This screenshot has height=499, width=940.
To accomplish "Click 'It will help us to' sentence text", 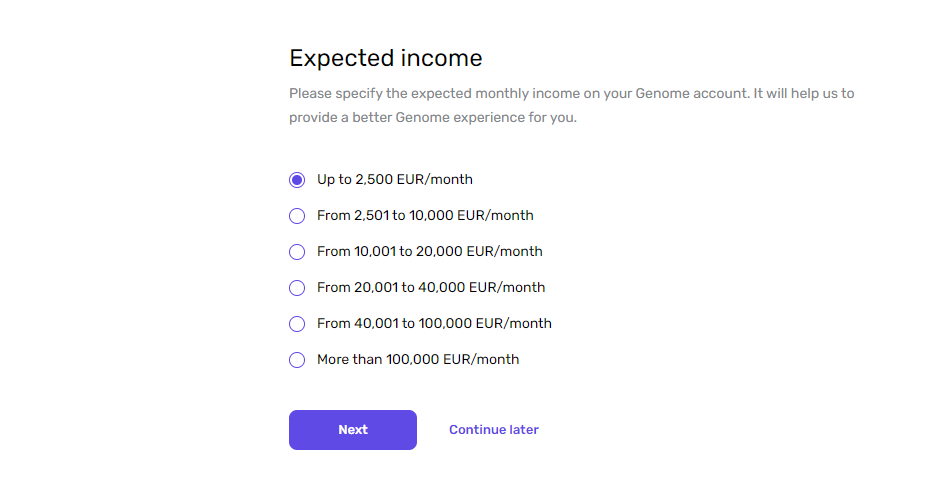I will tap(804, 94).
